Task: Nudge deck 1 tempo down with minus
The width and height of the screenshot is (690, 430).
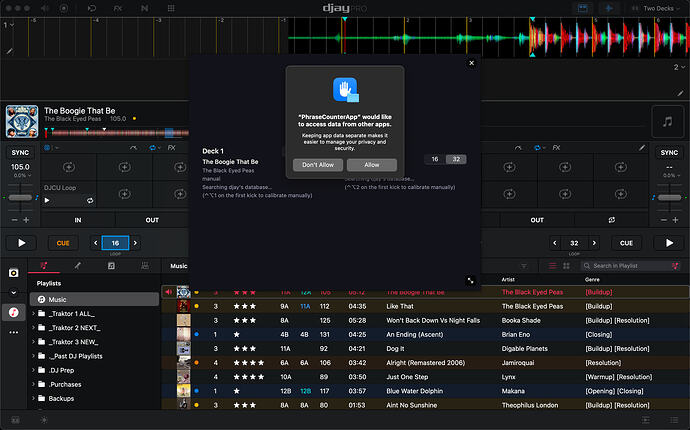Action: (15, 220)
